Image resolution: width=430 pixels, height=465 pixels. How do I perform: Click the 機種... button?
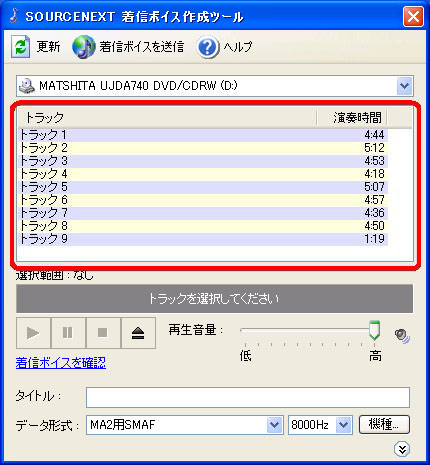(384, 424)
